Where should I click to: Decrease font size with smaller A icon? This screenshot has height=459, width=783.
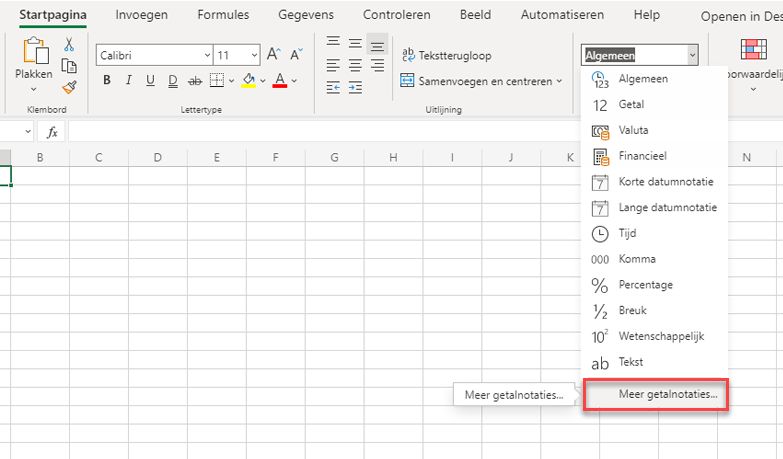296,54
